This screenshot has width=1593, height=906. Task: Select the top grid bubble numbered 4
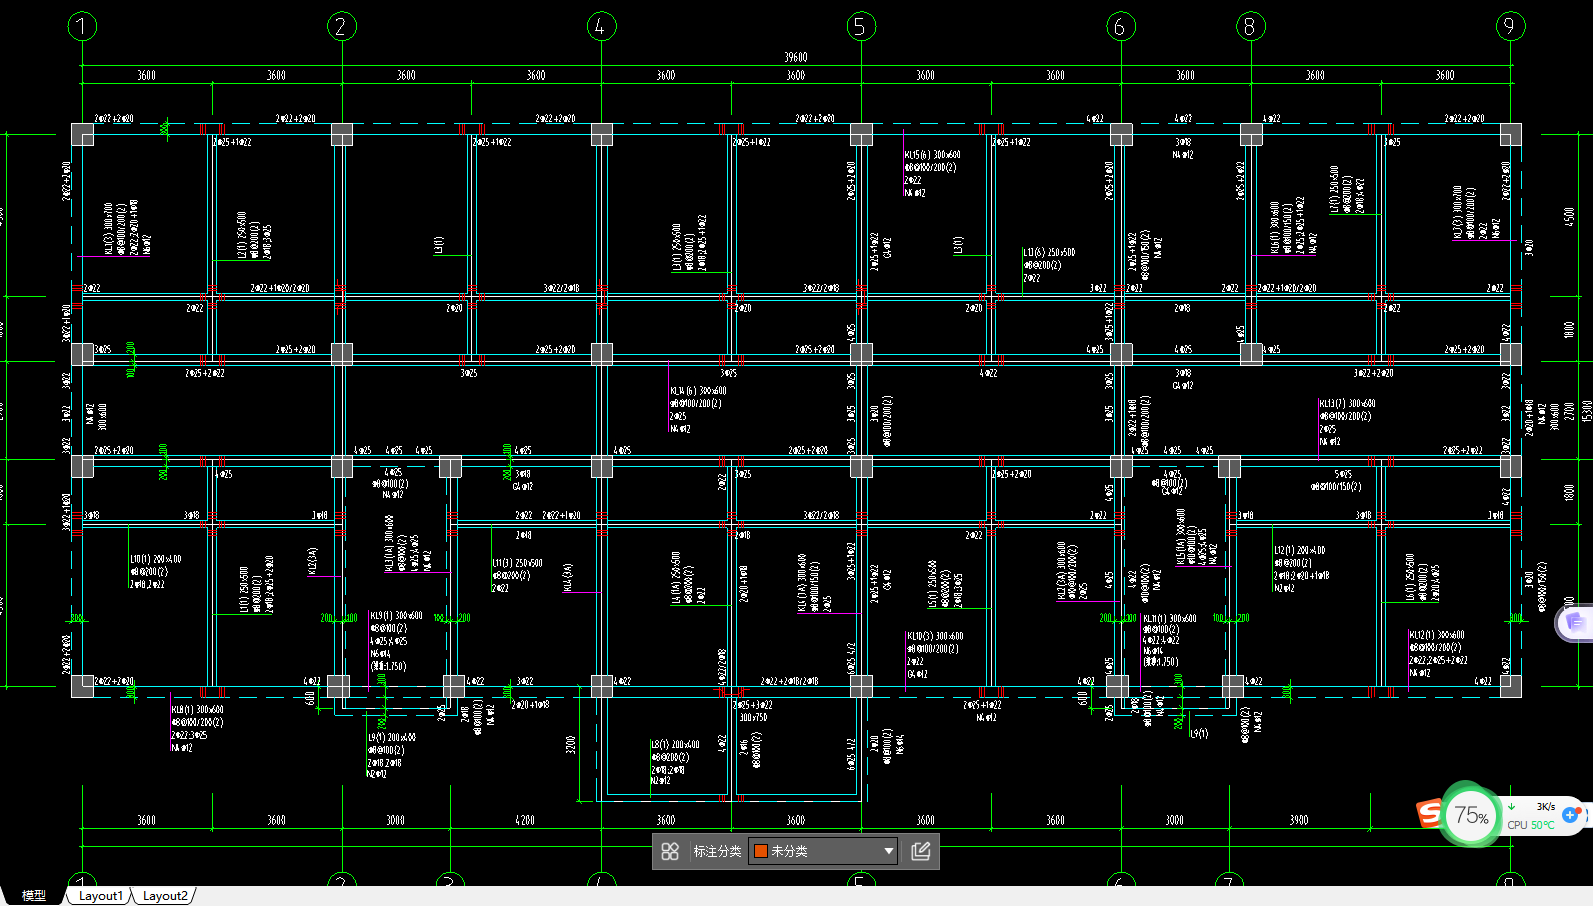[x=601, y=26]
